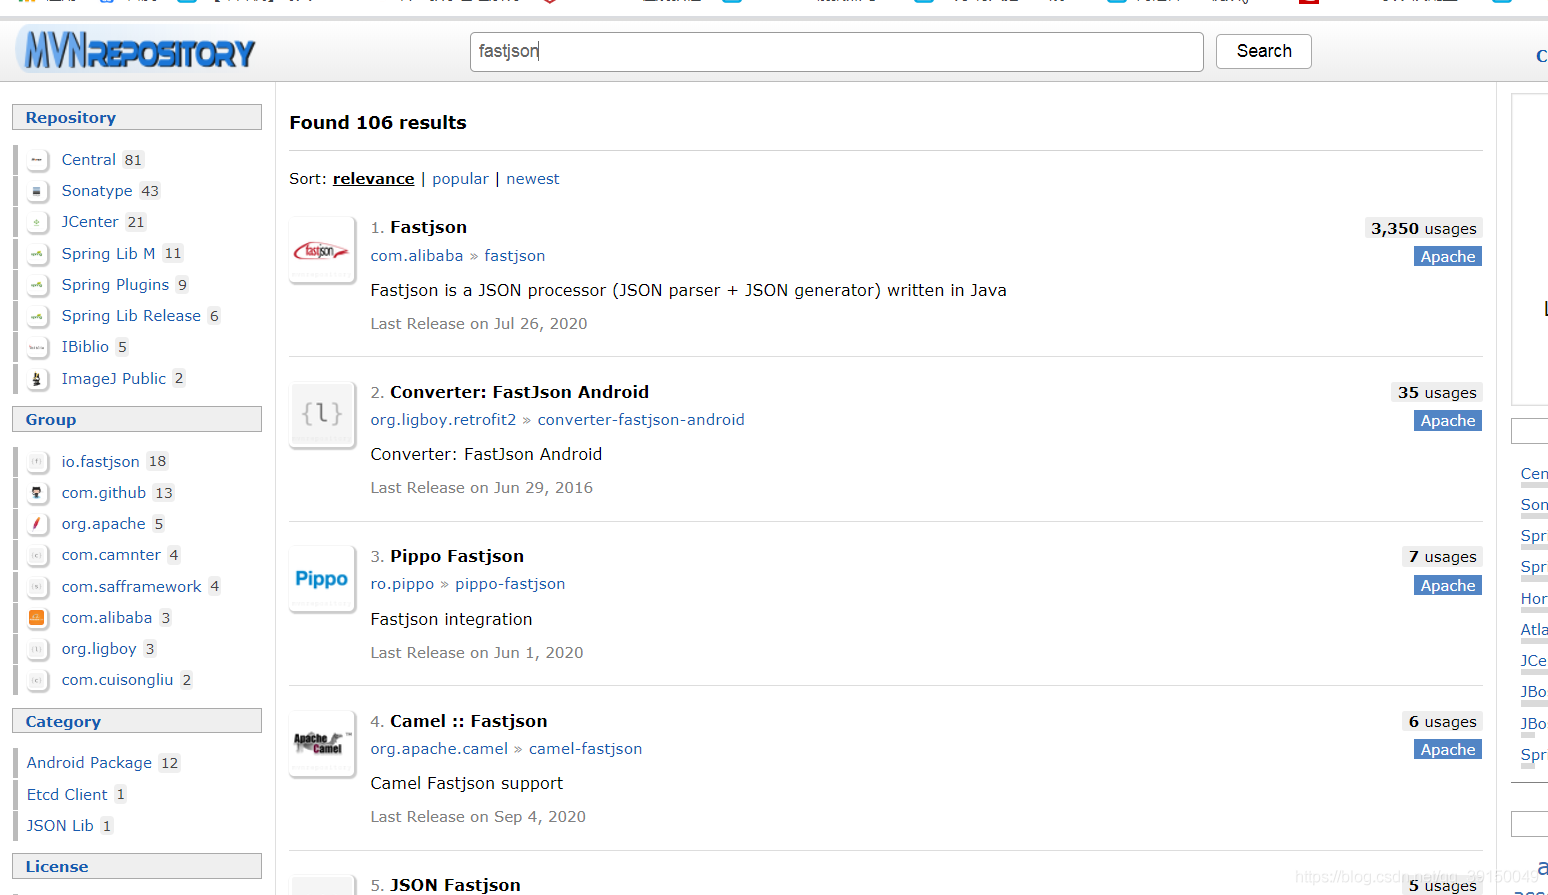Click the Sonatype repository icon
Viewport: 1548px width, 895px height.
click(37, 191)
